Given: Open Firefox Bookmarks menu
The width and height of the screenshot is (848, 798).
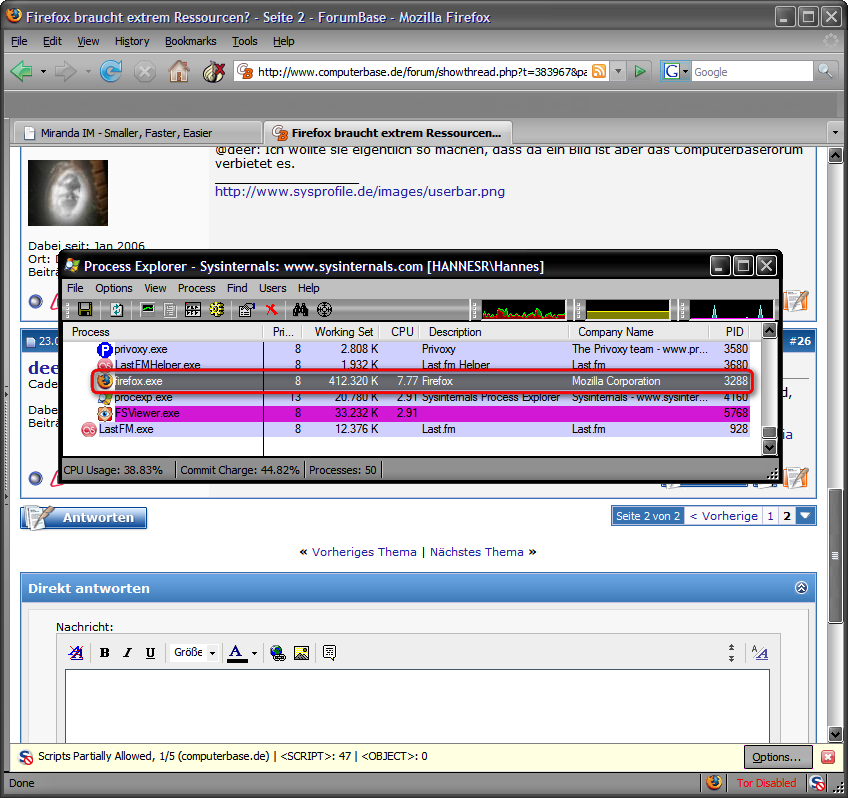Looking at the screenshot, I should [x=190, y=41].
